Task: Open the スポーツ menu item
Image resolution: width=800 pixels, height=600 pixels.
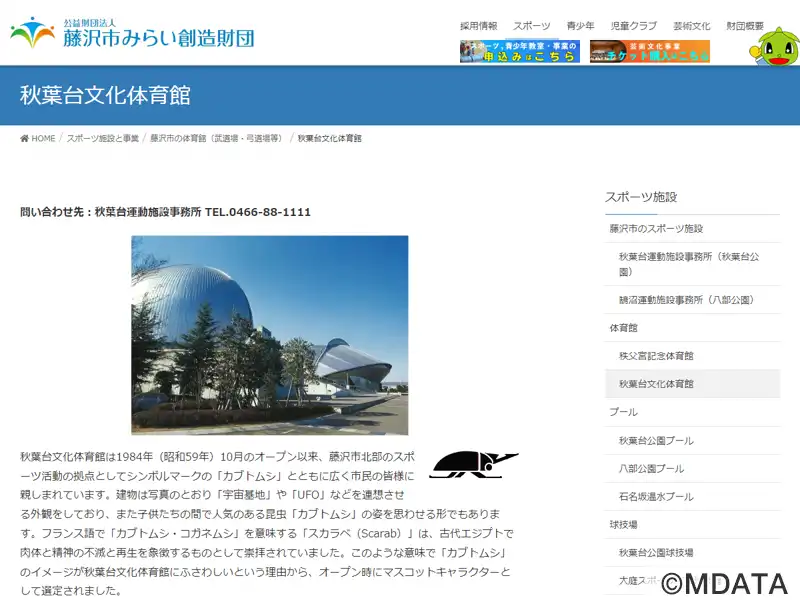Action: [x=532, y=26]
